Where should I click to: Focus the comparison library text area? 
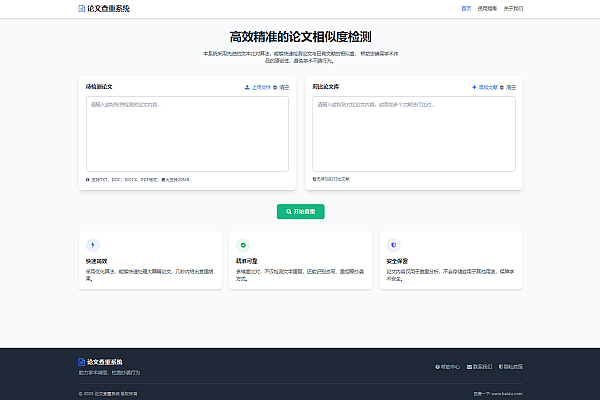[414, 134]
